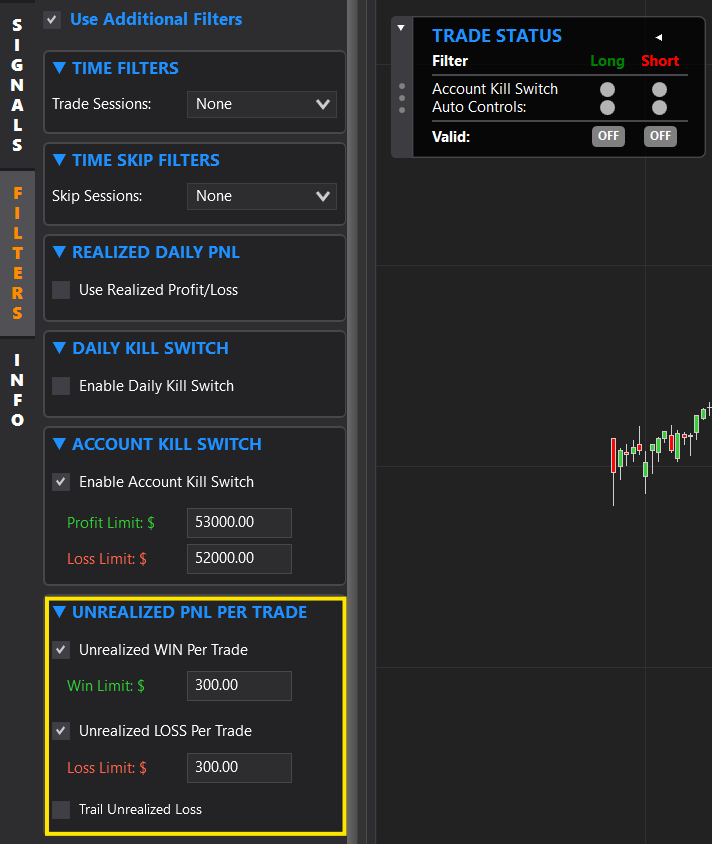
Task: Enable Use Realized Profit/Loss checkbox
Action: [x=61, y=290]
